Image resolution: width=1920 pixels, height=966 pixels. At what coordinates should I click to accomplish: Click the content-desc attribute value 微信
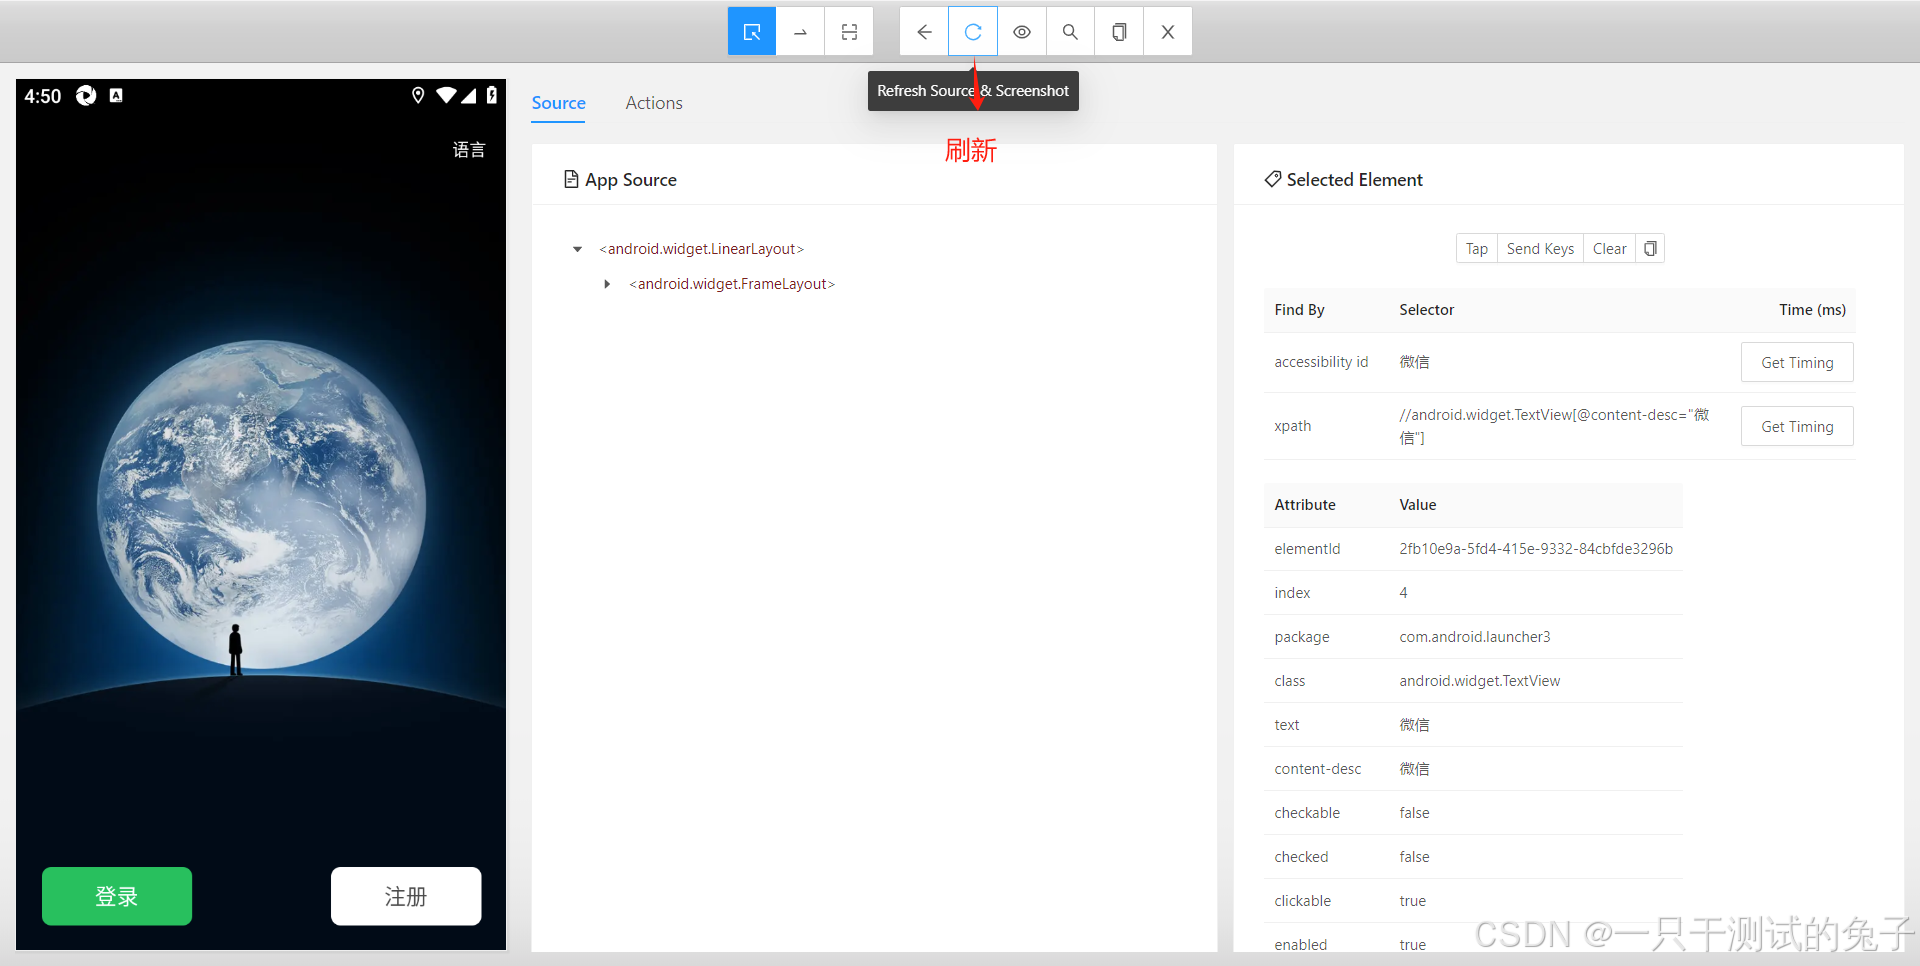pyautogui.click(x=1414, y=769)
